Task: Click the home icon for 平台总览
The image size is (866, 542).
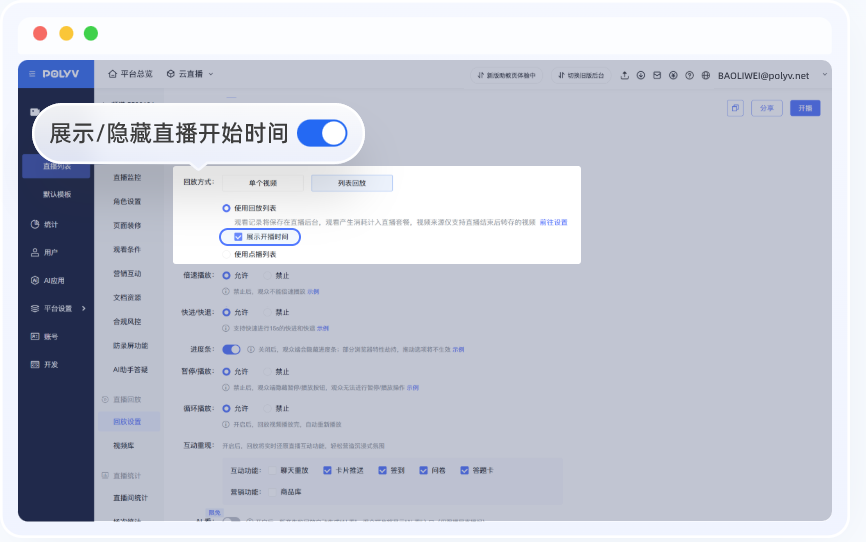Action: pyautogui.click(x=112, y=74)
